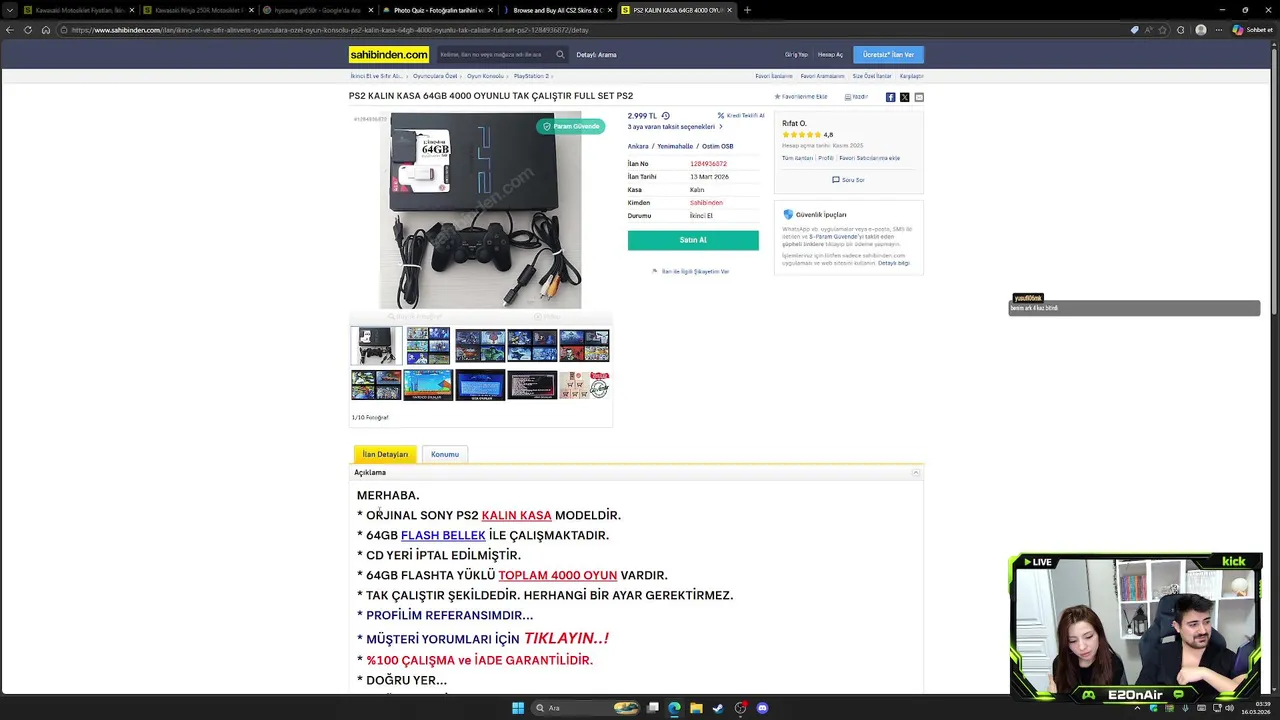Viewport: 1280px width, 720px height.
Task: Click main PS2 listing photo
Action: point(480,210)
